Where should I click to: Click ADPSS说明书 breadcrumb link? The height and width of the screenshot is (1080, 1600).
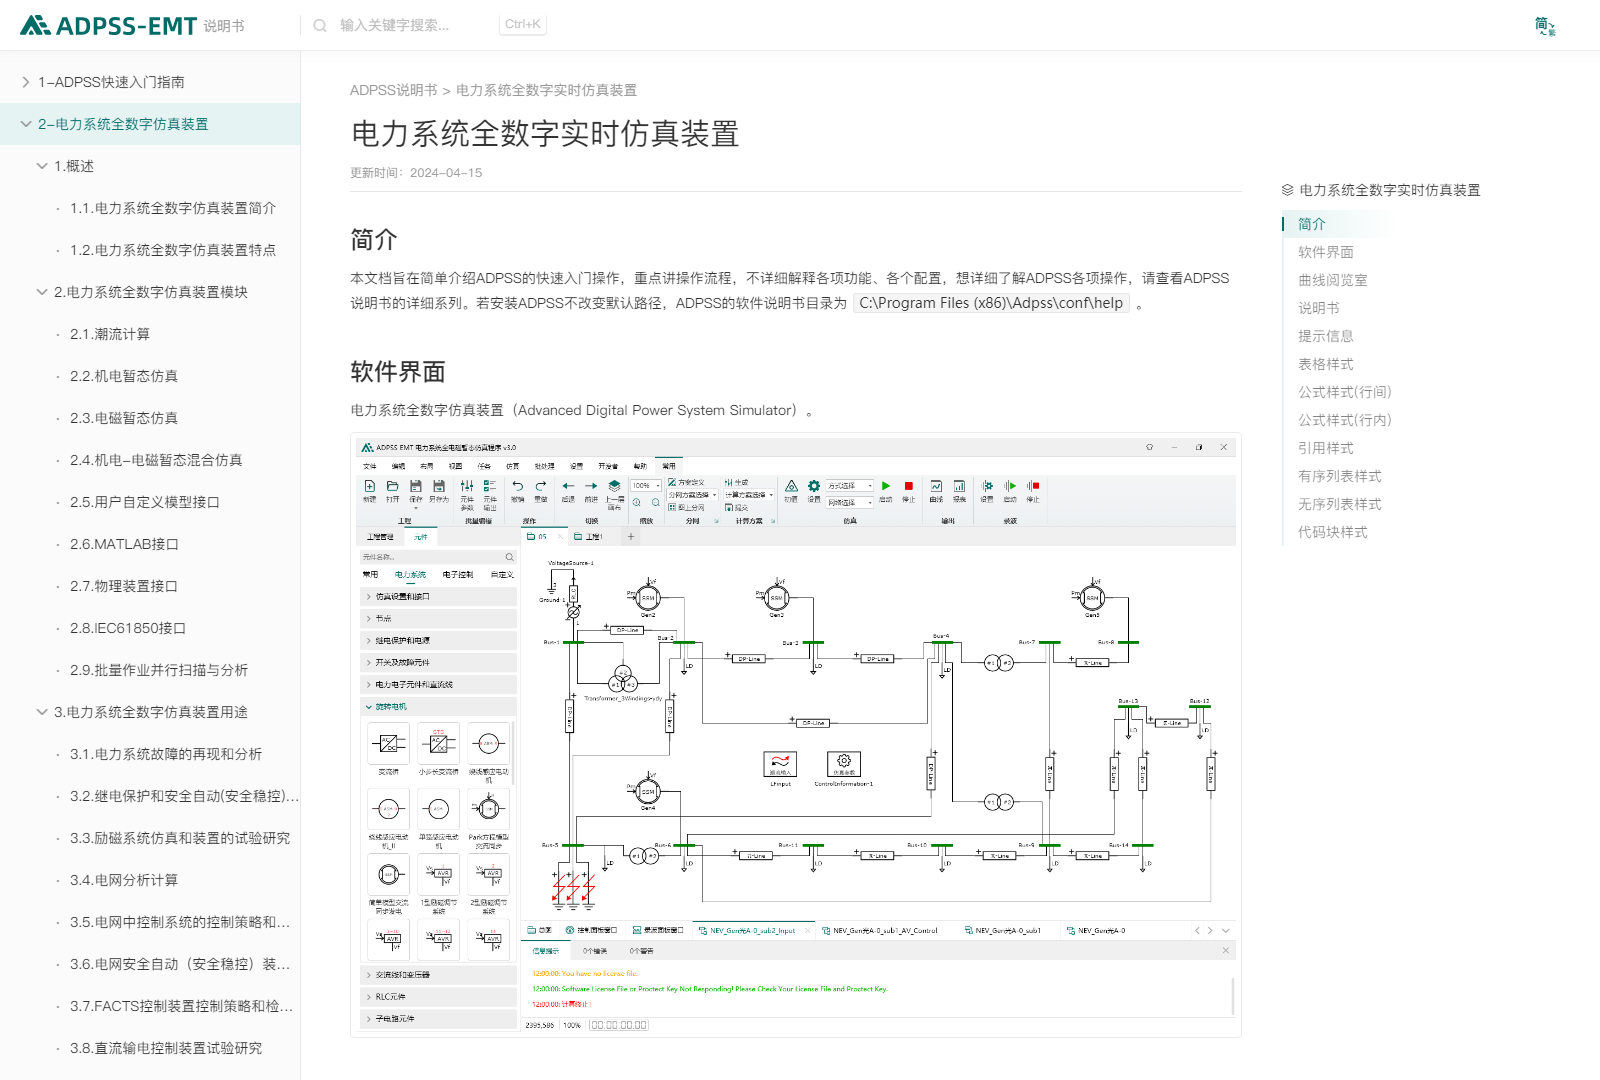coord(393,90)
